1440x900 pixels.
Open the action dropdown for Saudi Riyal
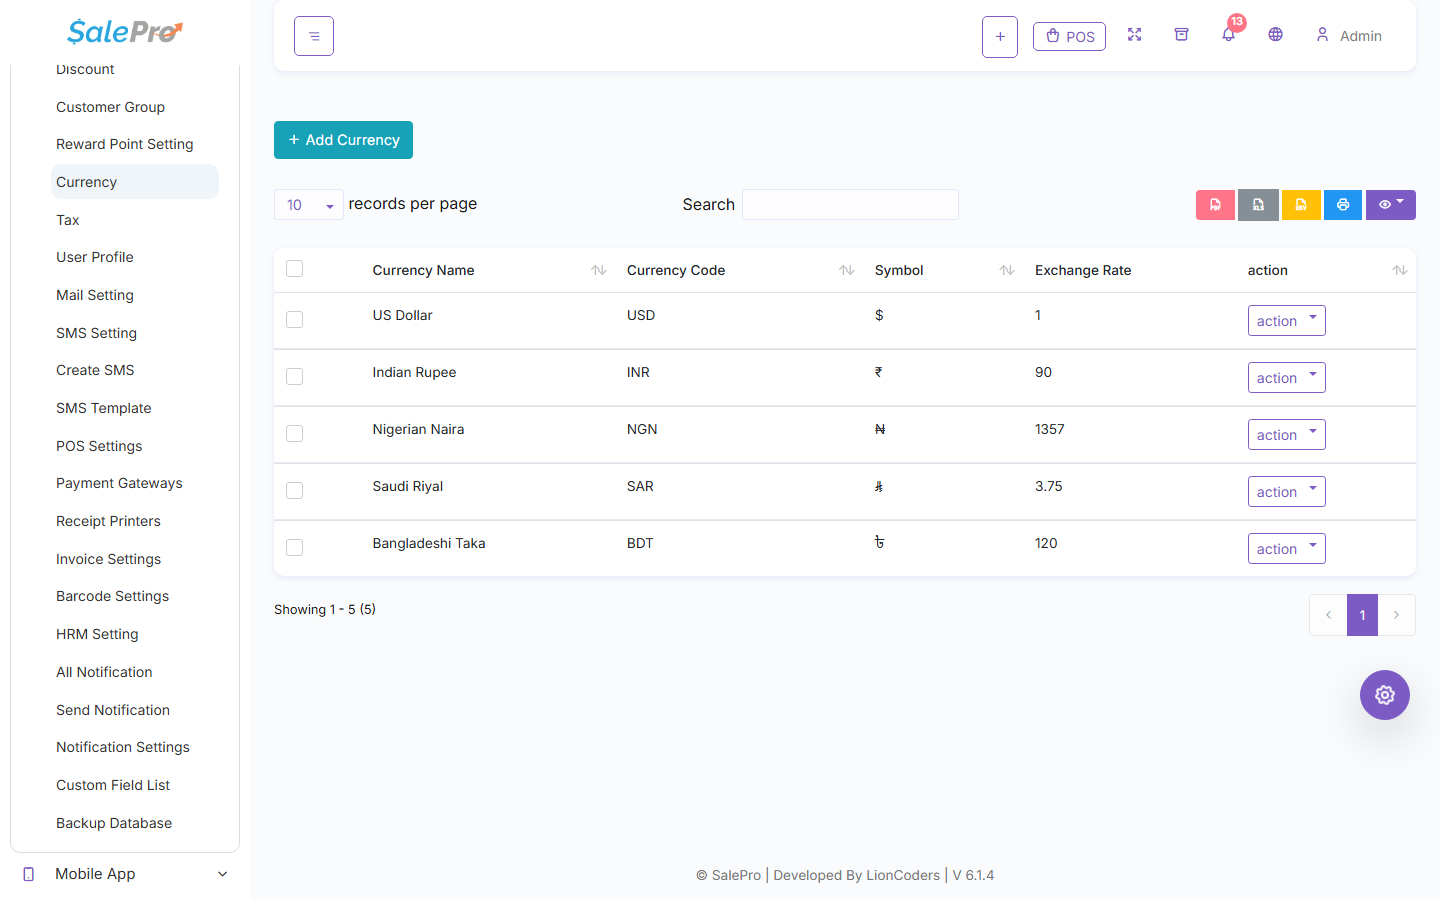pos(1286,491)
